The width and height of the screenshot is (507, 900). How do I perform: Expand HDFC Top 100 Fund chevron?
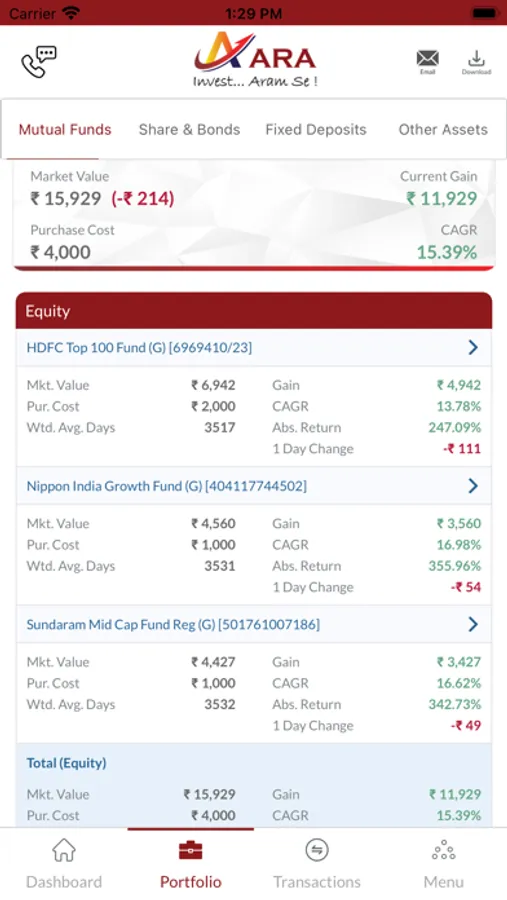[x=473, y=347]
